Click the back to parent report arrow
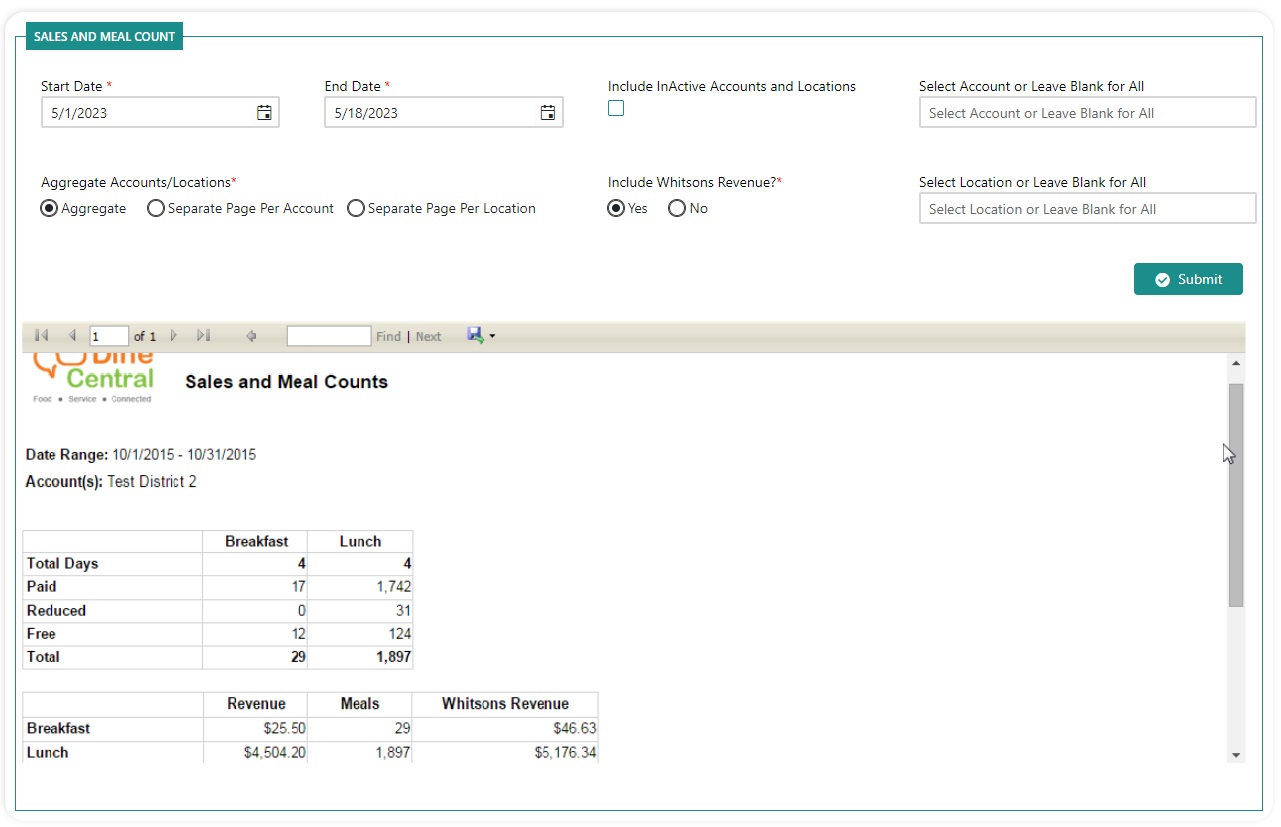 pyautogui.click(x=251, y=336)
